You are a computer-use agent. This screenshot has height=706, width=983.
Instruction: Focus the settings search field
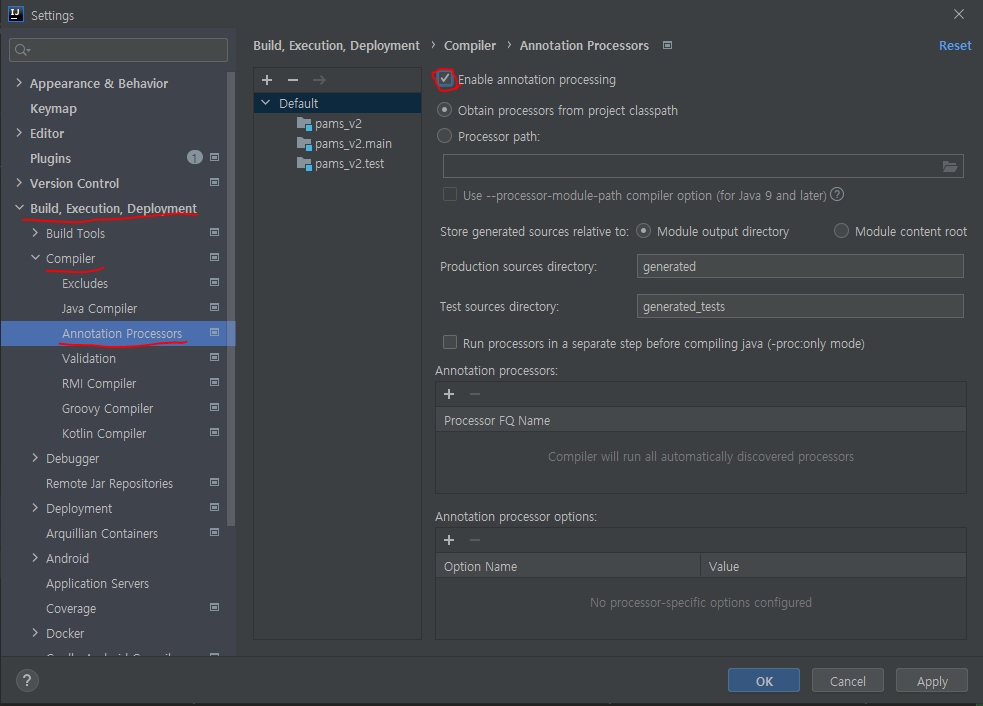click(x=118, y=50)
